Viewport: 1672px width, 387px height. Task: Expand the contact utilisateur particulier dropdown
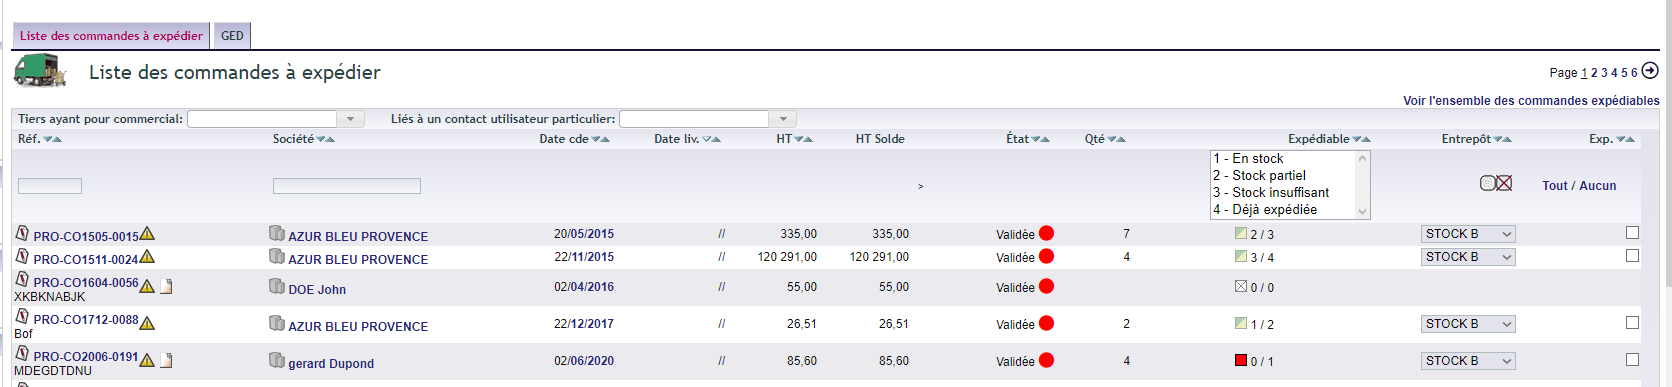pyautogui.click(x=708, y=119)
